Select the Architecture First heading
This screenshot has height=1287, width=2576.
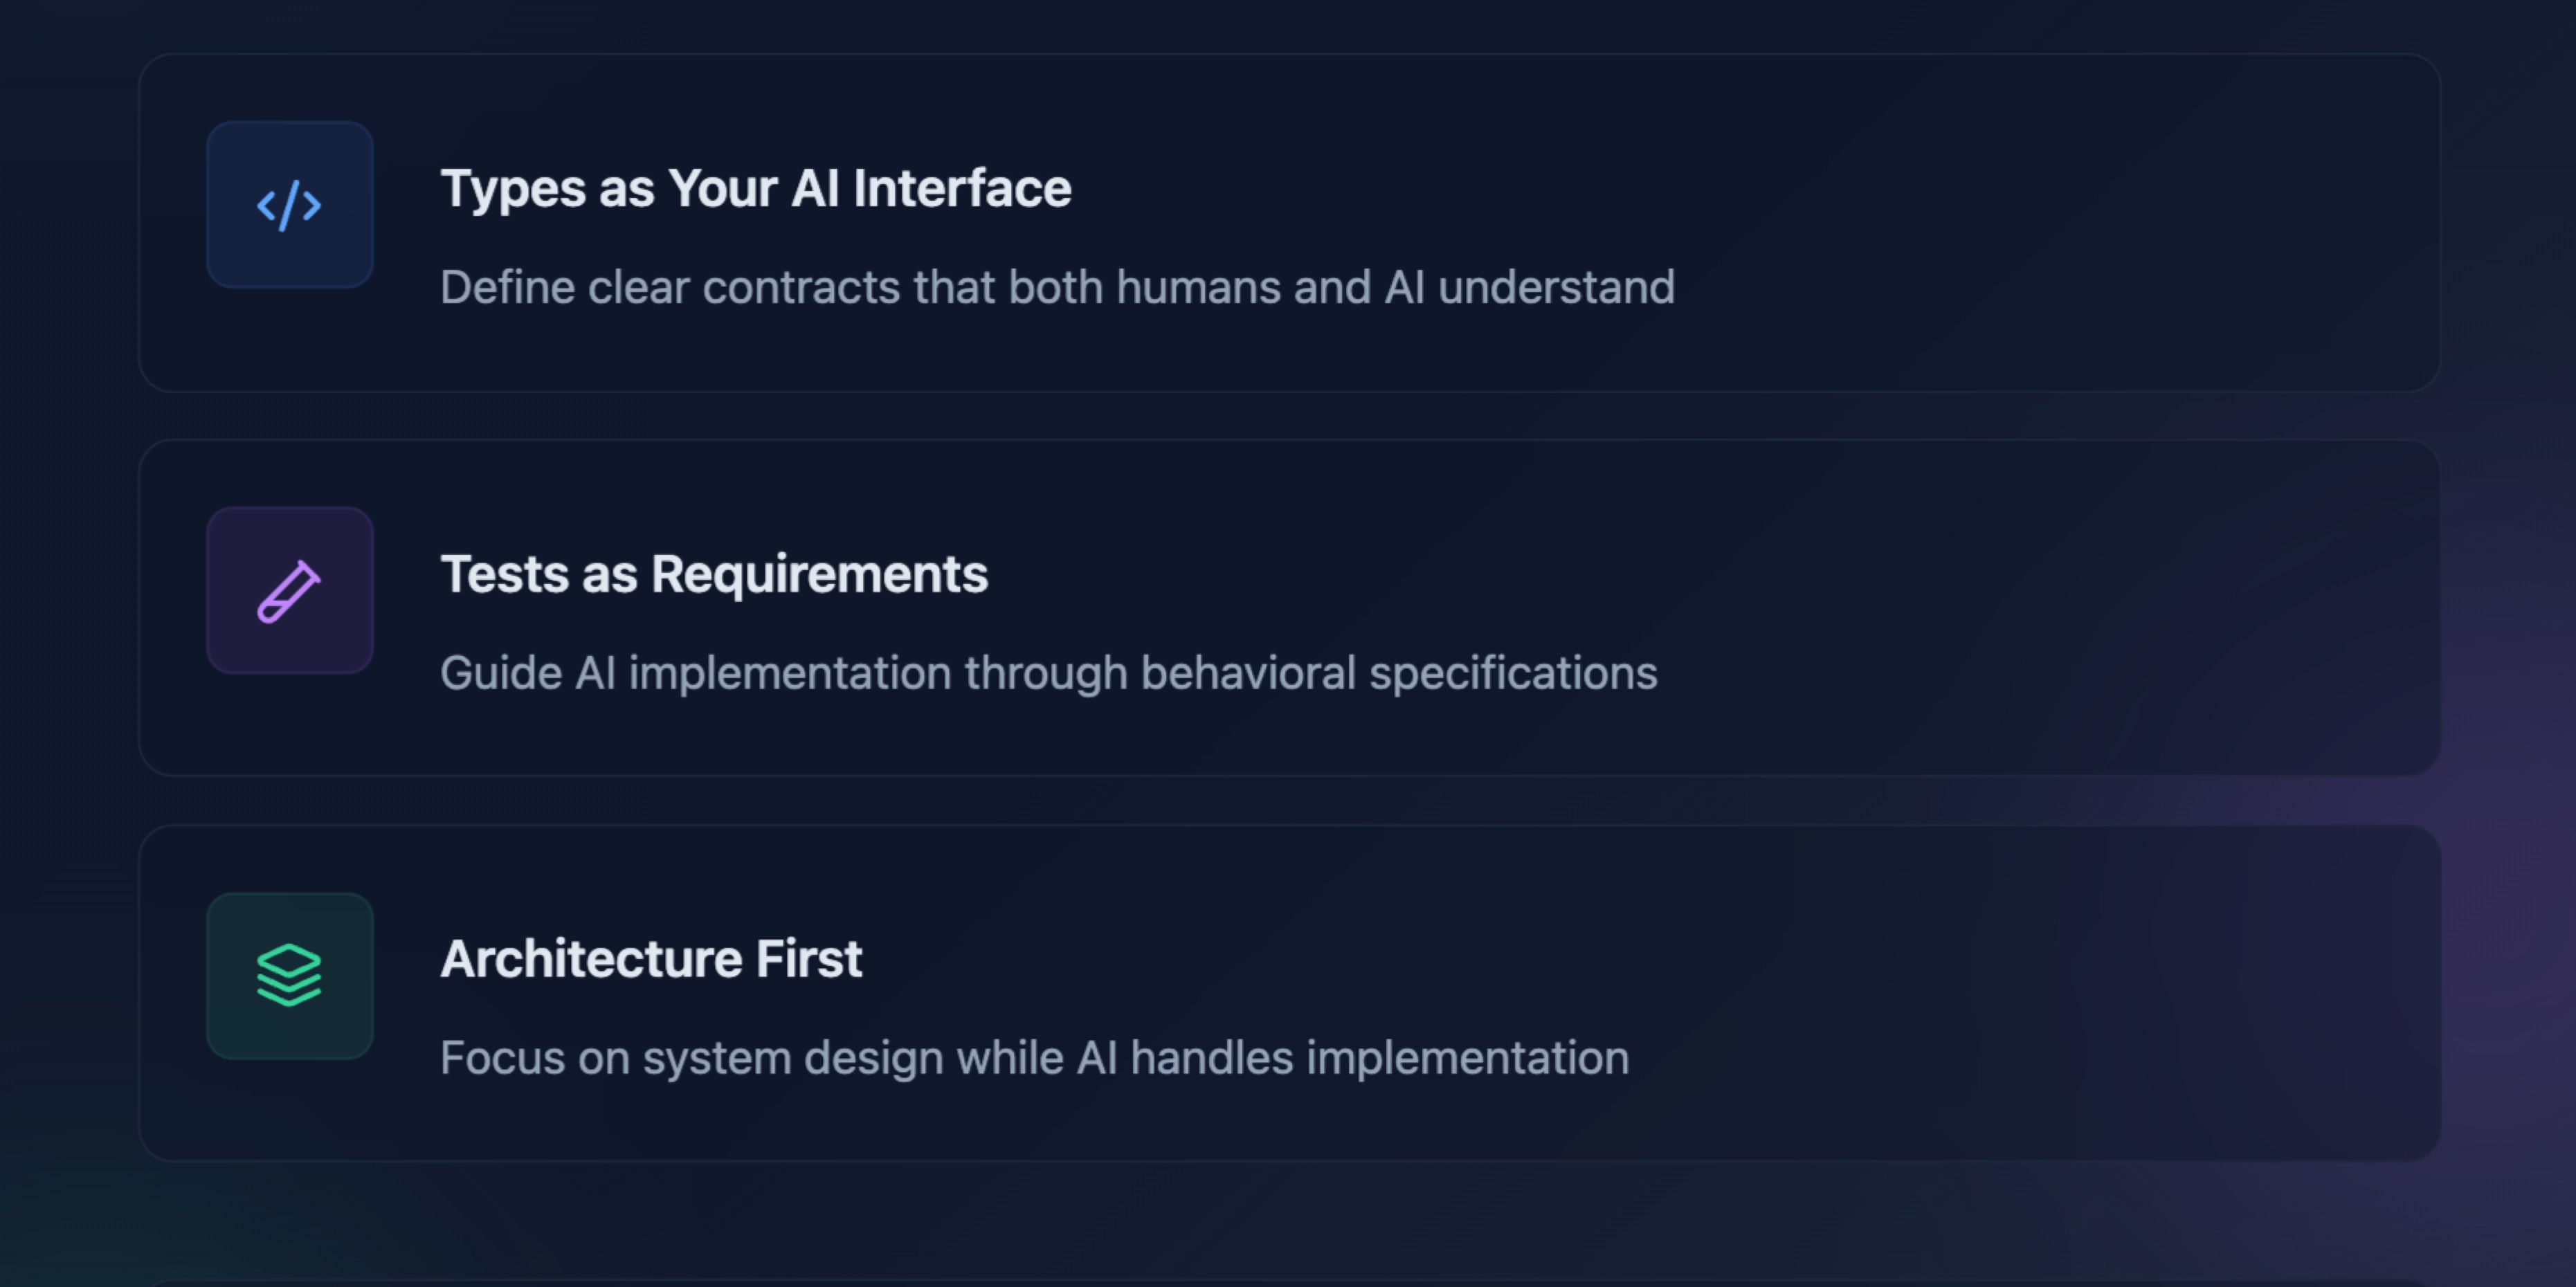coord(651,959)
